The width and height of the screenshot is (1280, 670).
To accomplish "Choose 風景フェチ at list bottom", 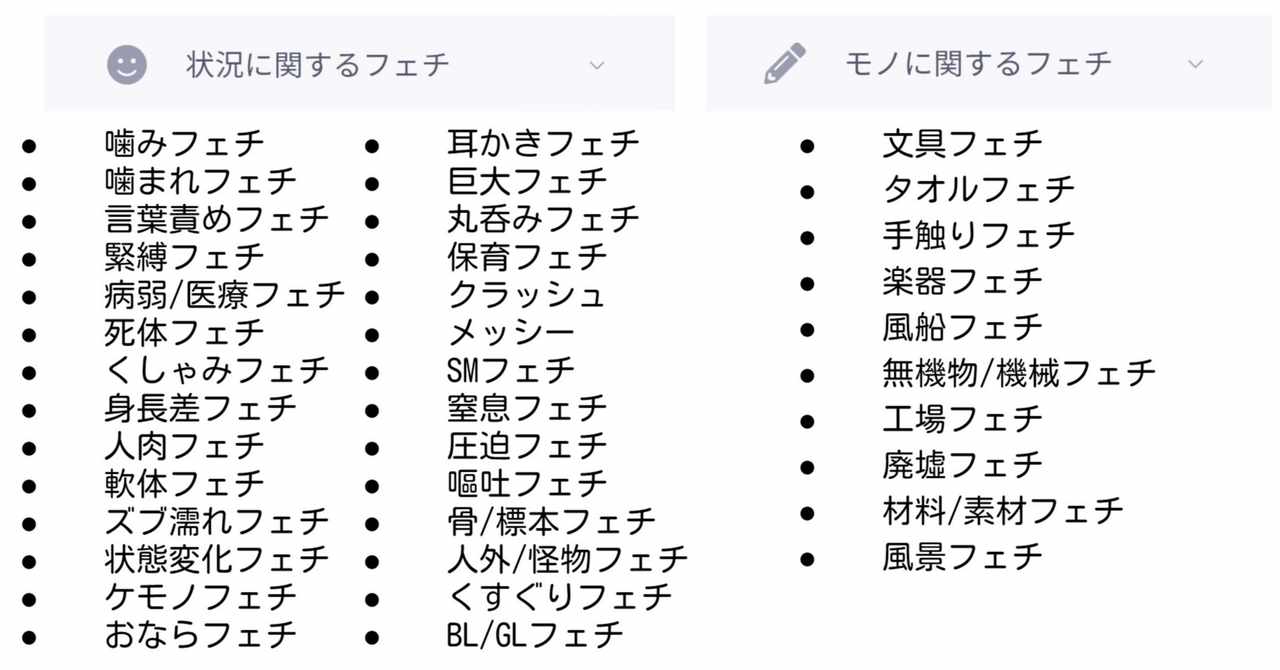I will coord(962,557).
